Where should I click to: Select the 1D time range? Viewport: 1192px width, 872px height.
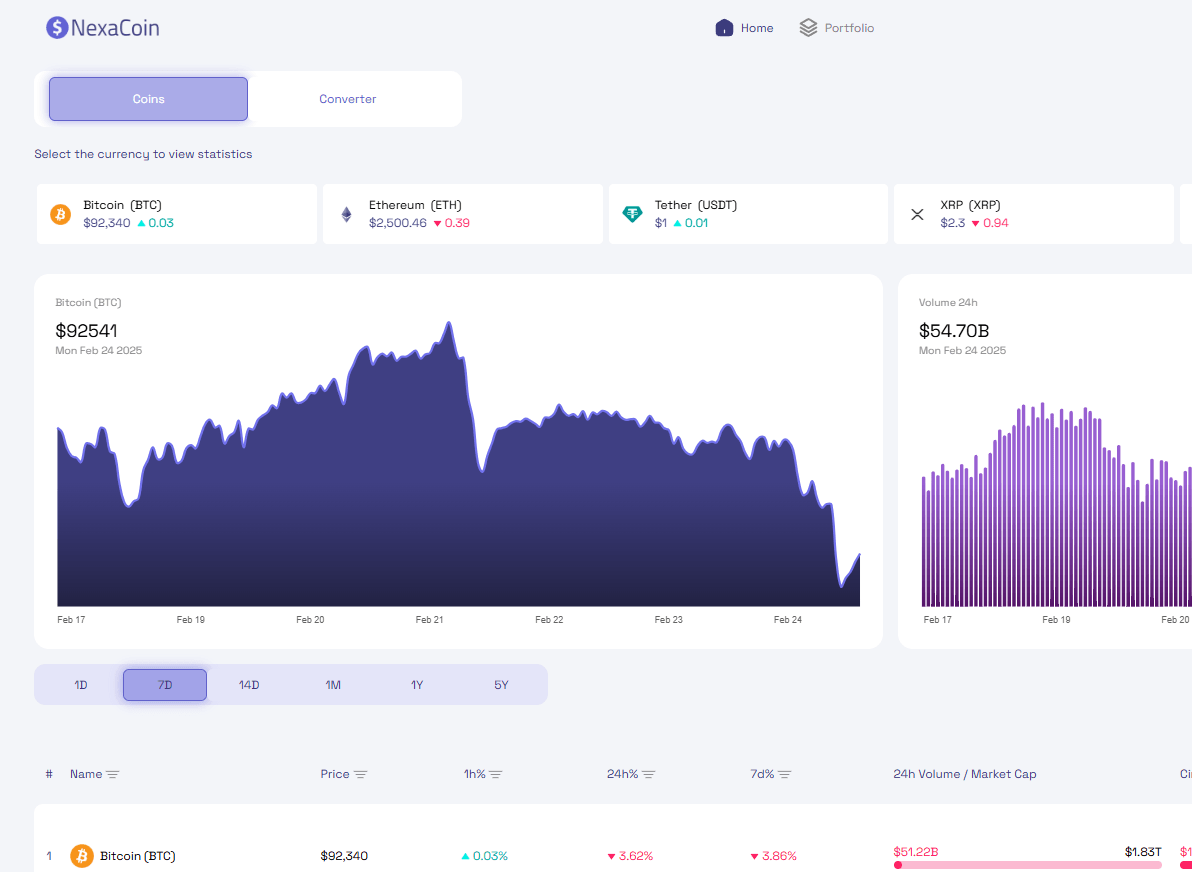pyautogui.click(x=81, y=685)
